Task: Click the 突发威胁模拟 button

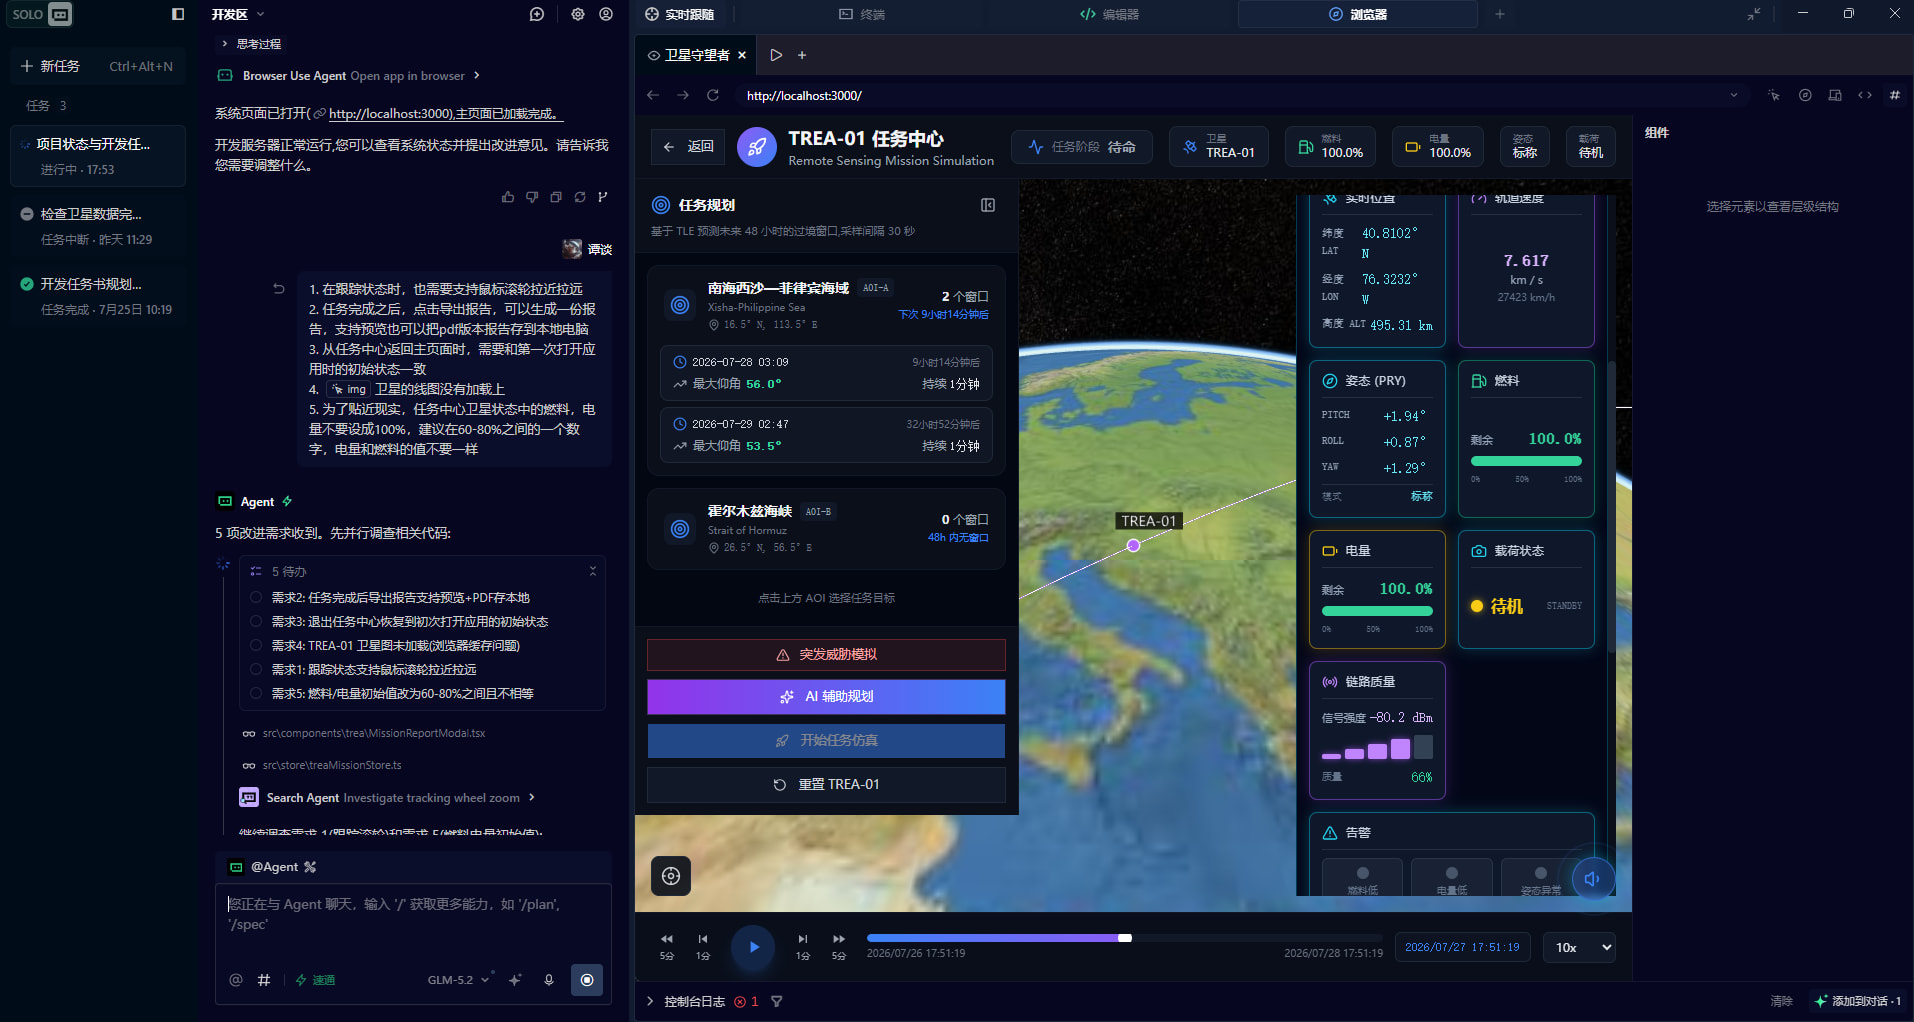Action: point(826,654)
